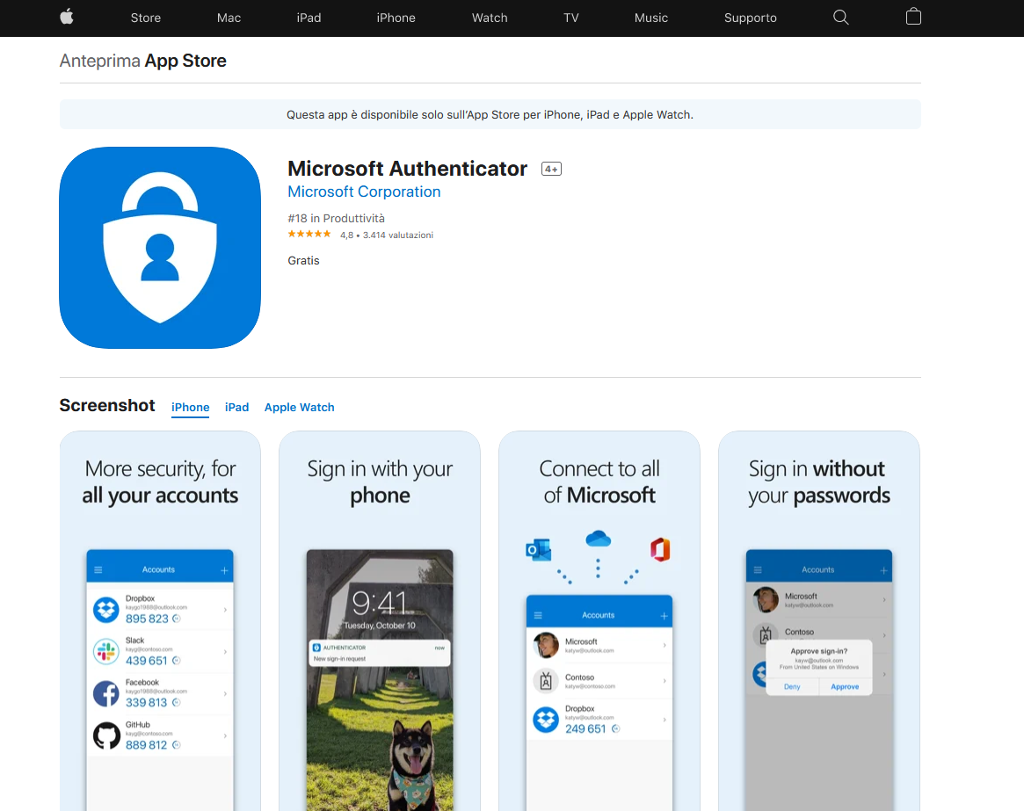Image resolution: width=1024 pixels, height=811 pixels.
Task: Click the Microsoft Authenticator app icon
Action: pyautogui.click(x=160, y=248)
